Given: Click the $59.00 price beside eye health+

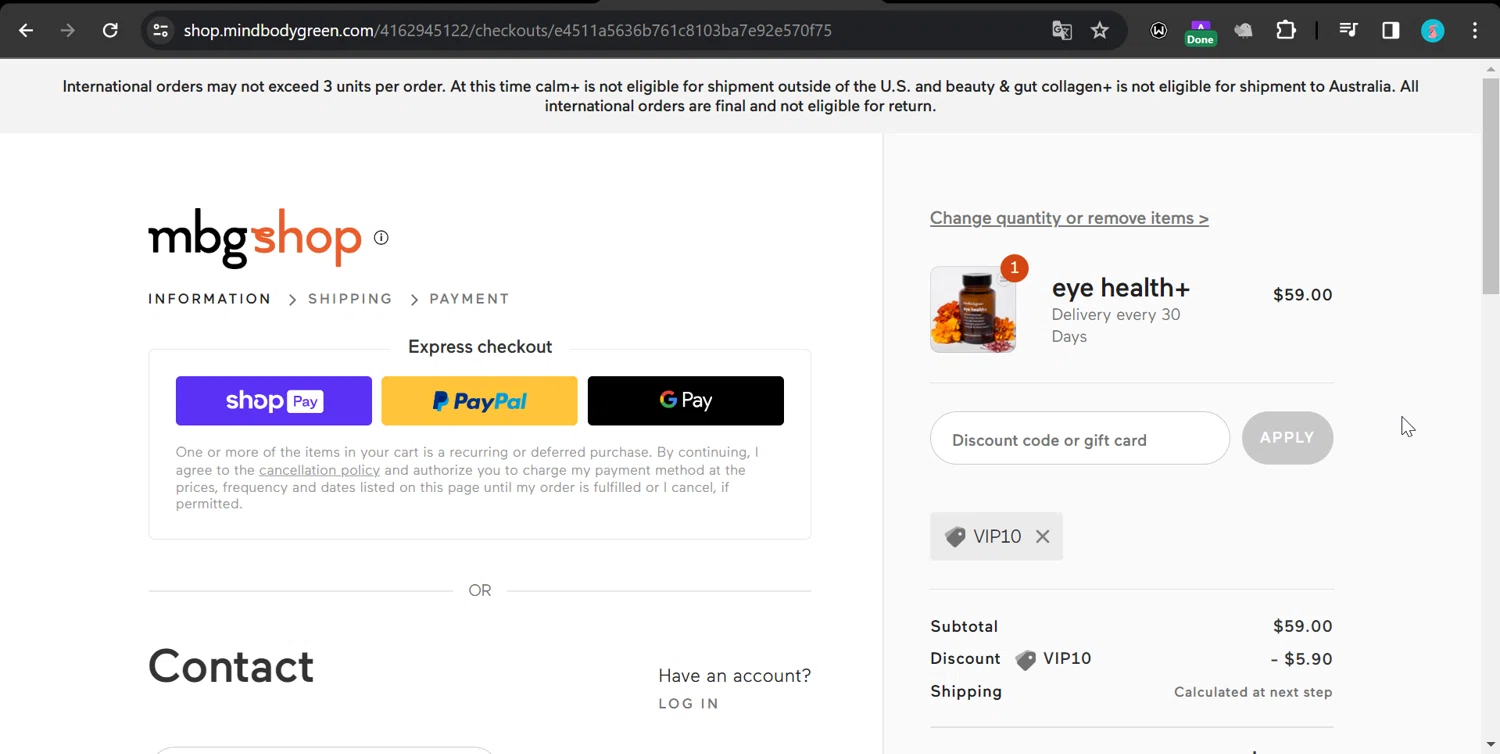Looking at the screenshot, I should pyautogui.click(x=1302, y=295).
